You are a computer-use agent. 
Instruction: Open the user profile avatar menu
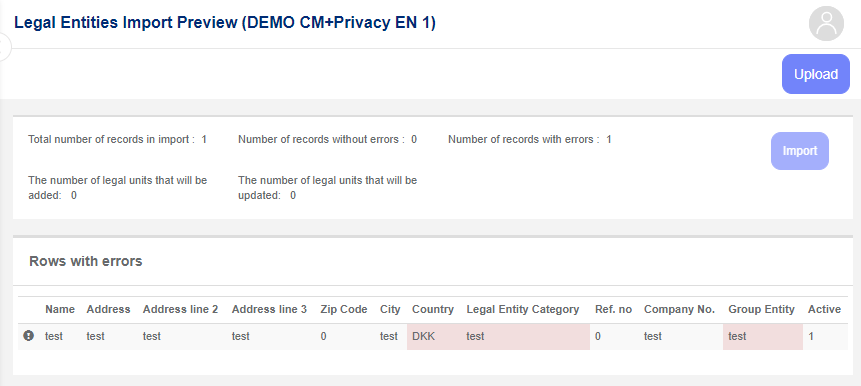[826, 24]
